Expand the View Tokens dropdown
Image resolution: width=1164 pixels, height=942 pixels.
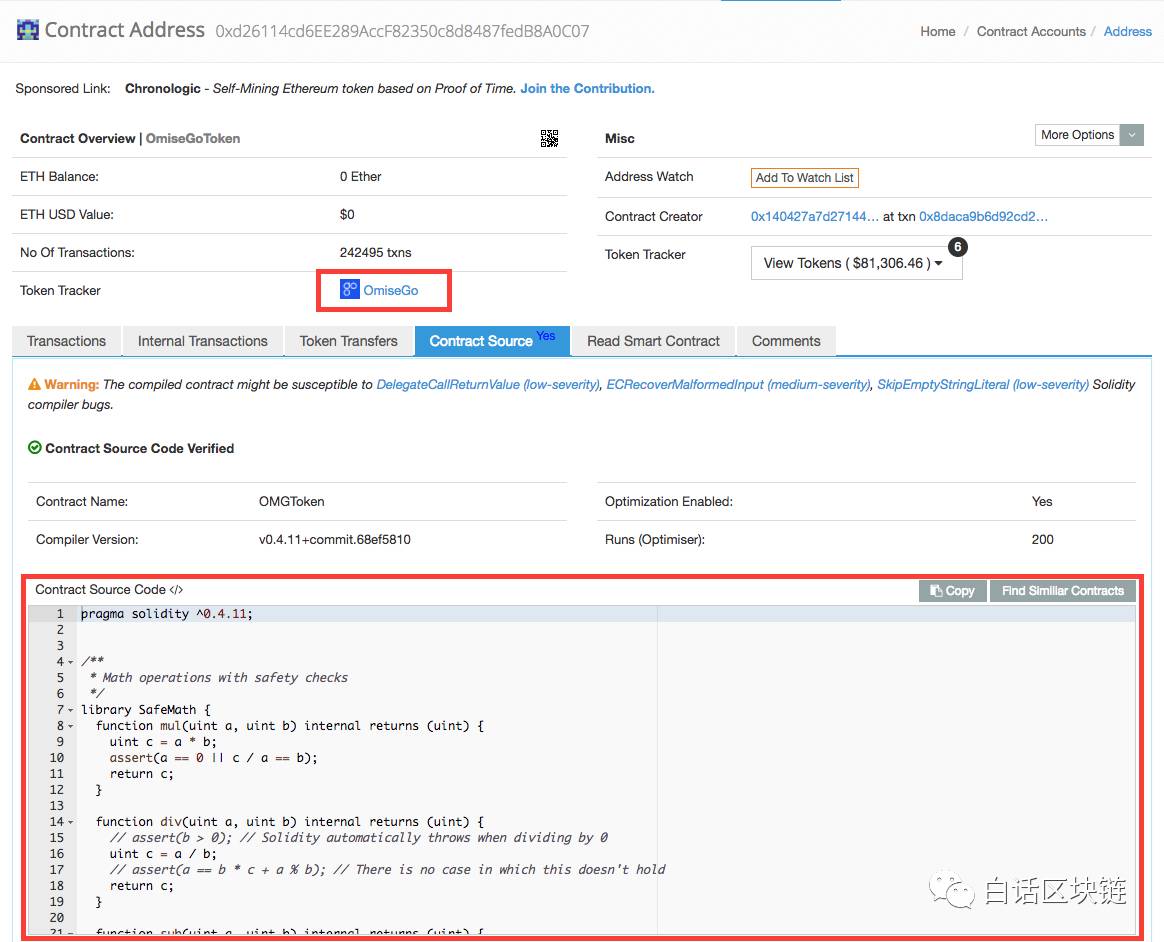click(x=857, y=264)
